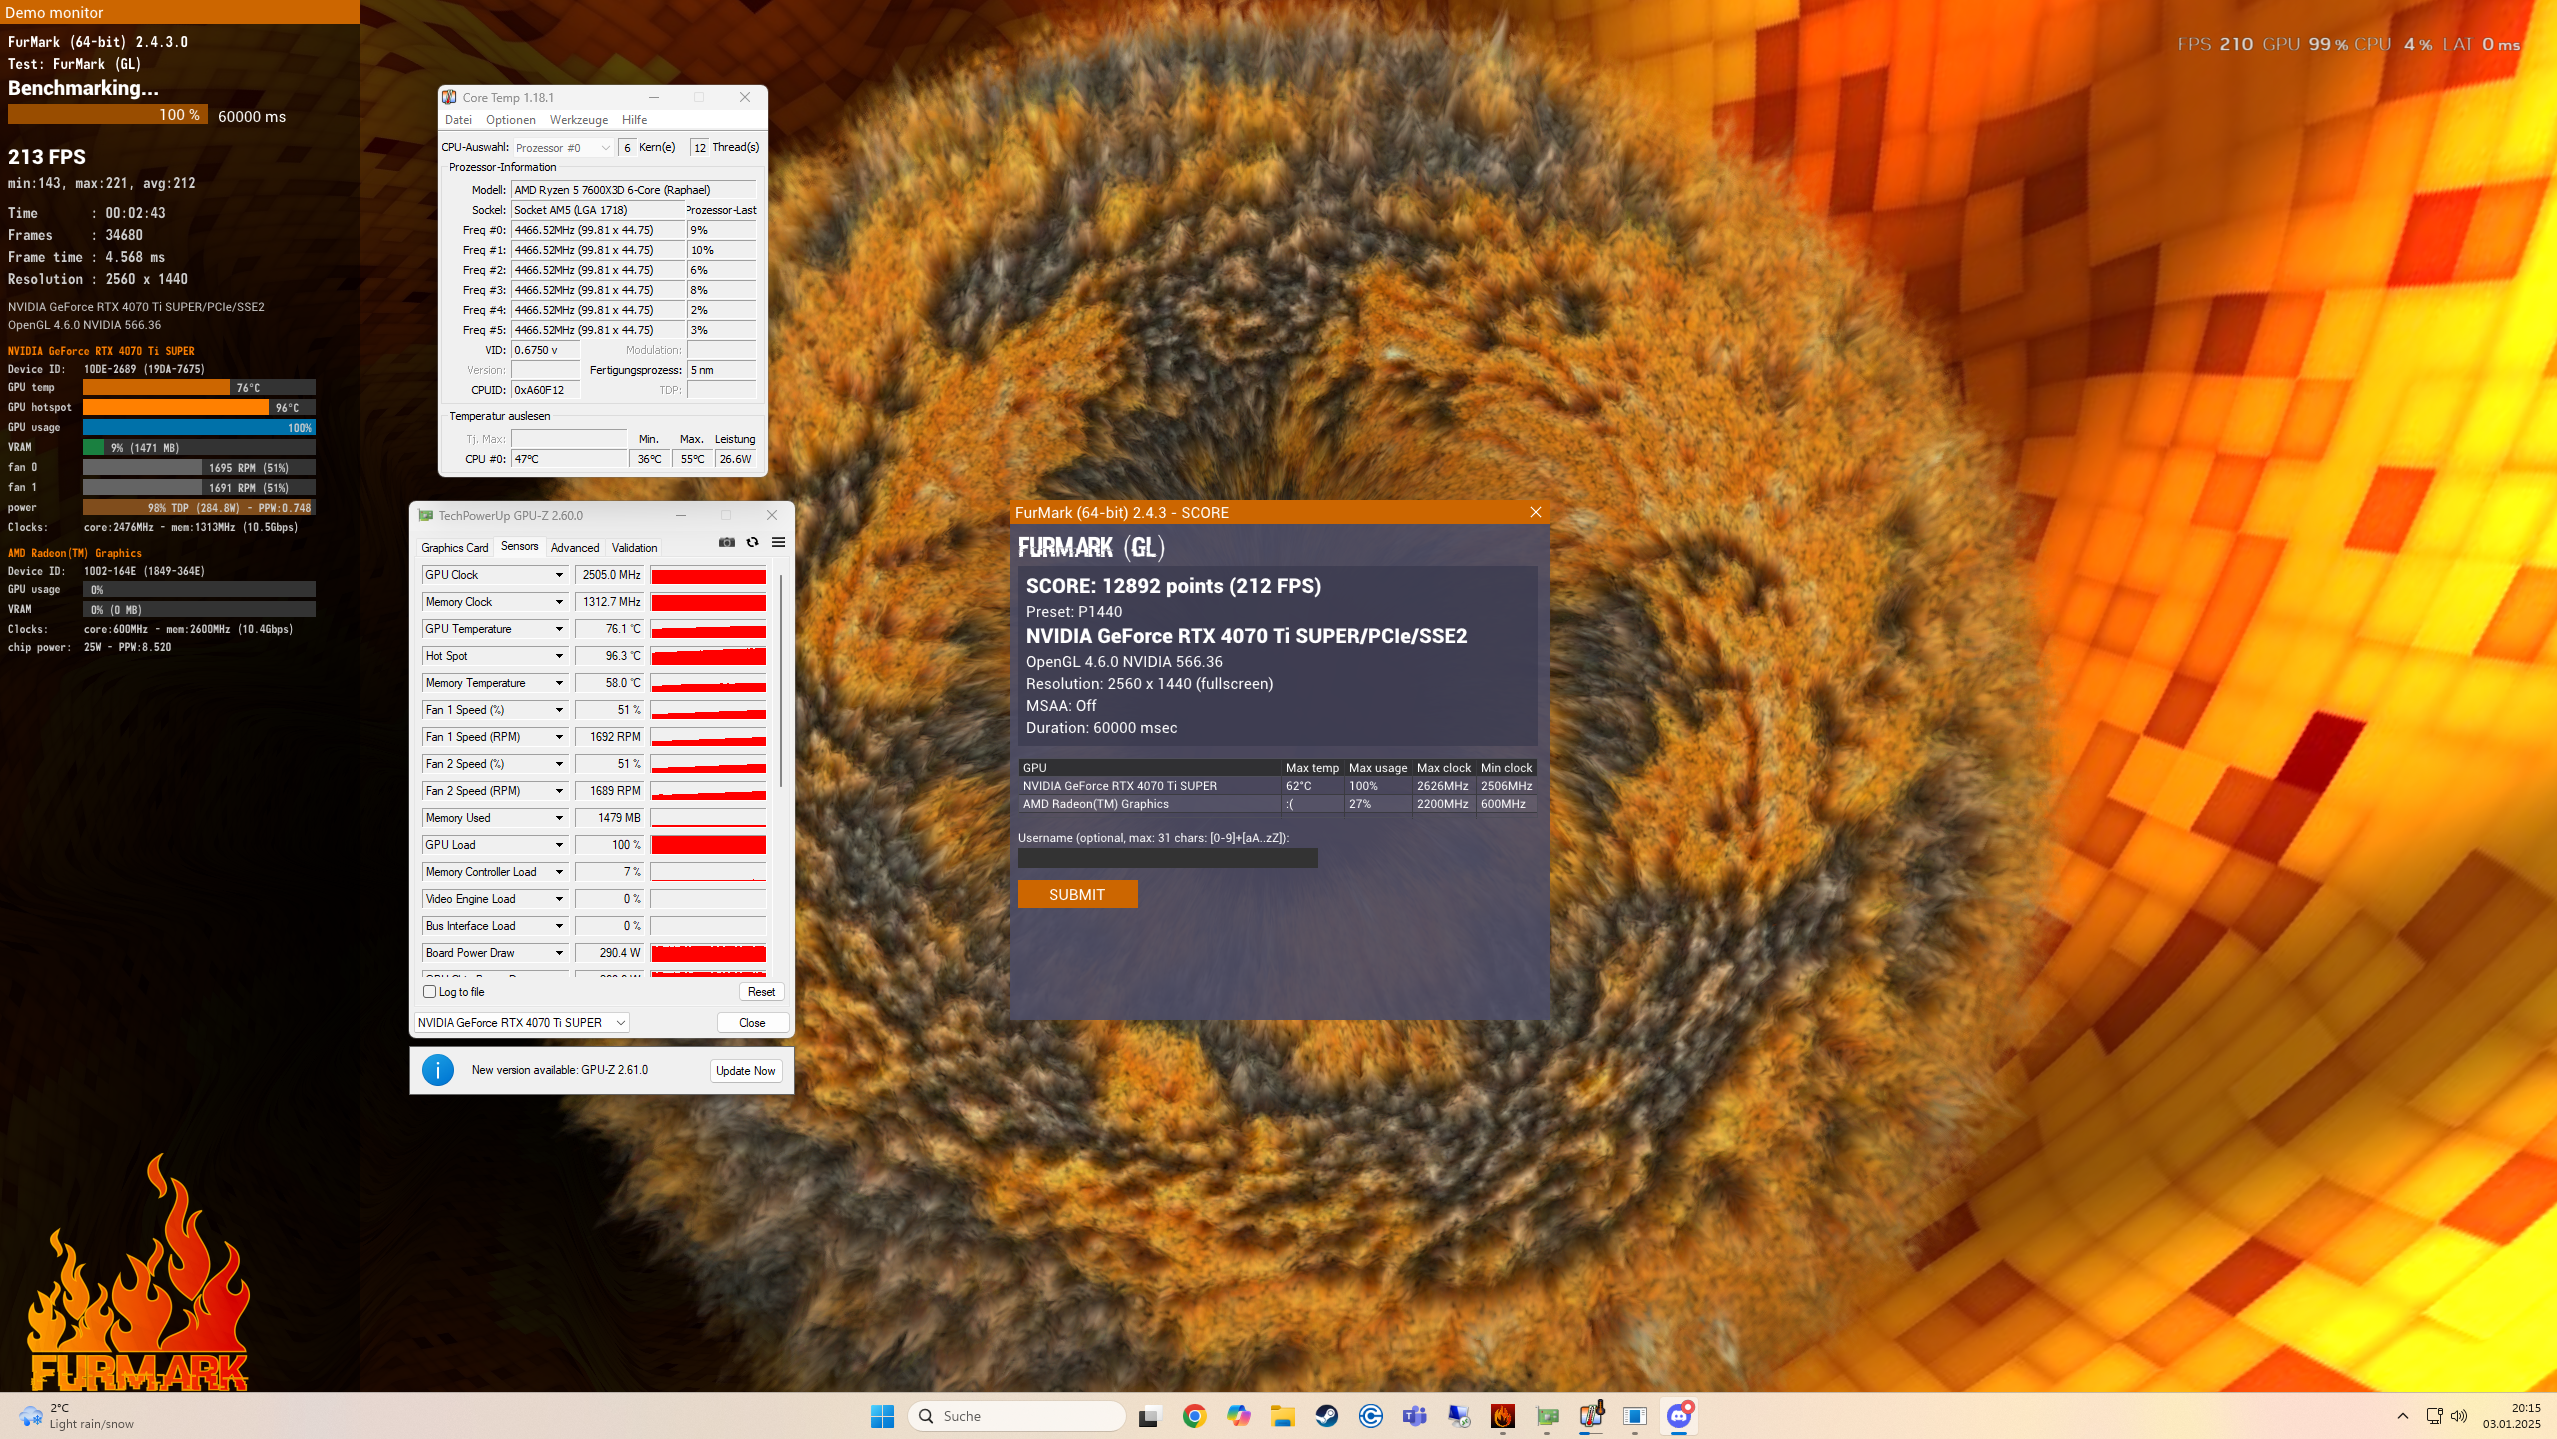Open the Hot Spot sensor dropdown arrow
2557x1439 pixels.
559,656
